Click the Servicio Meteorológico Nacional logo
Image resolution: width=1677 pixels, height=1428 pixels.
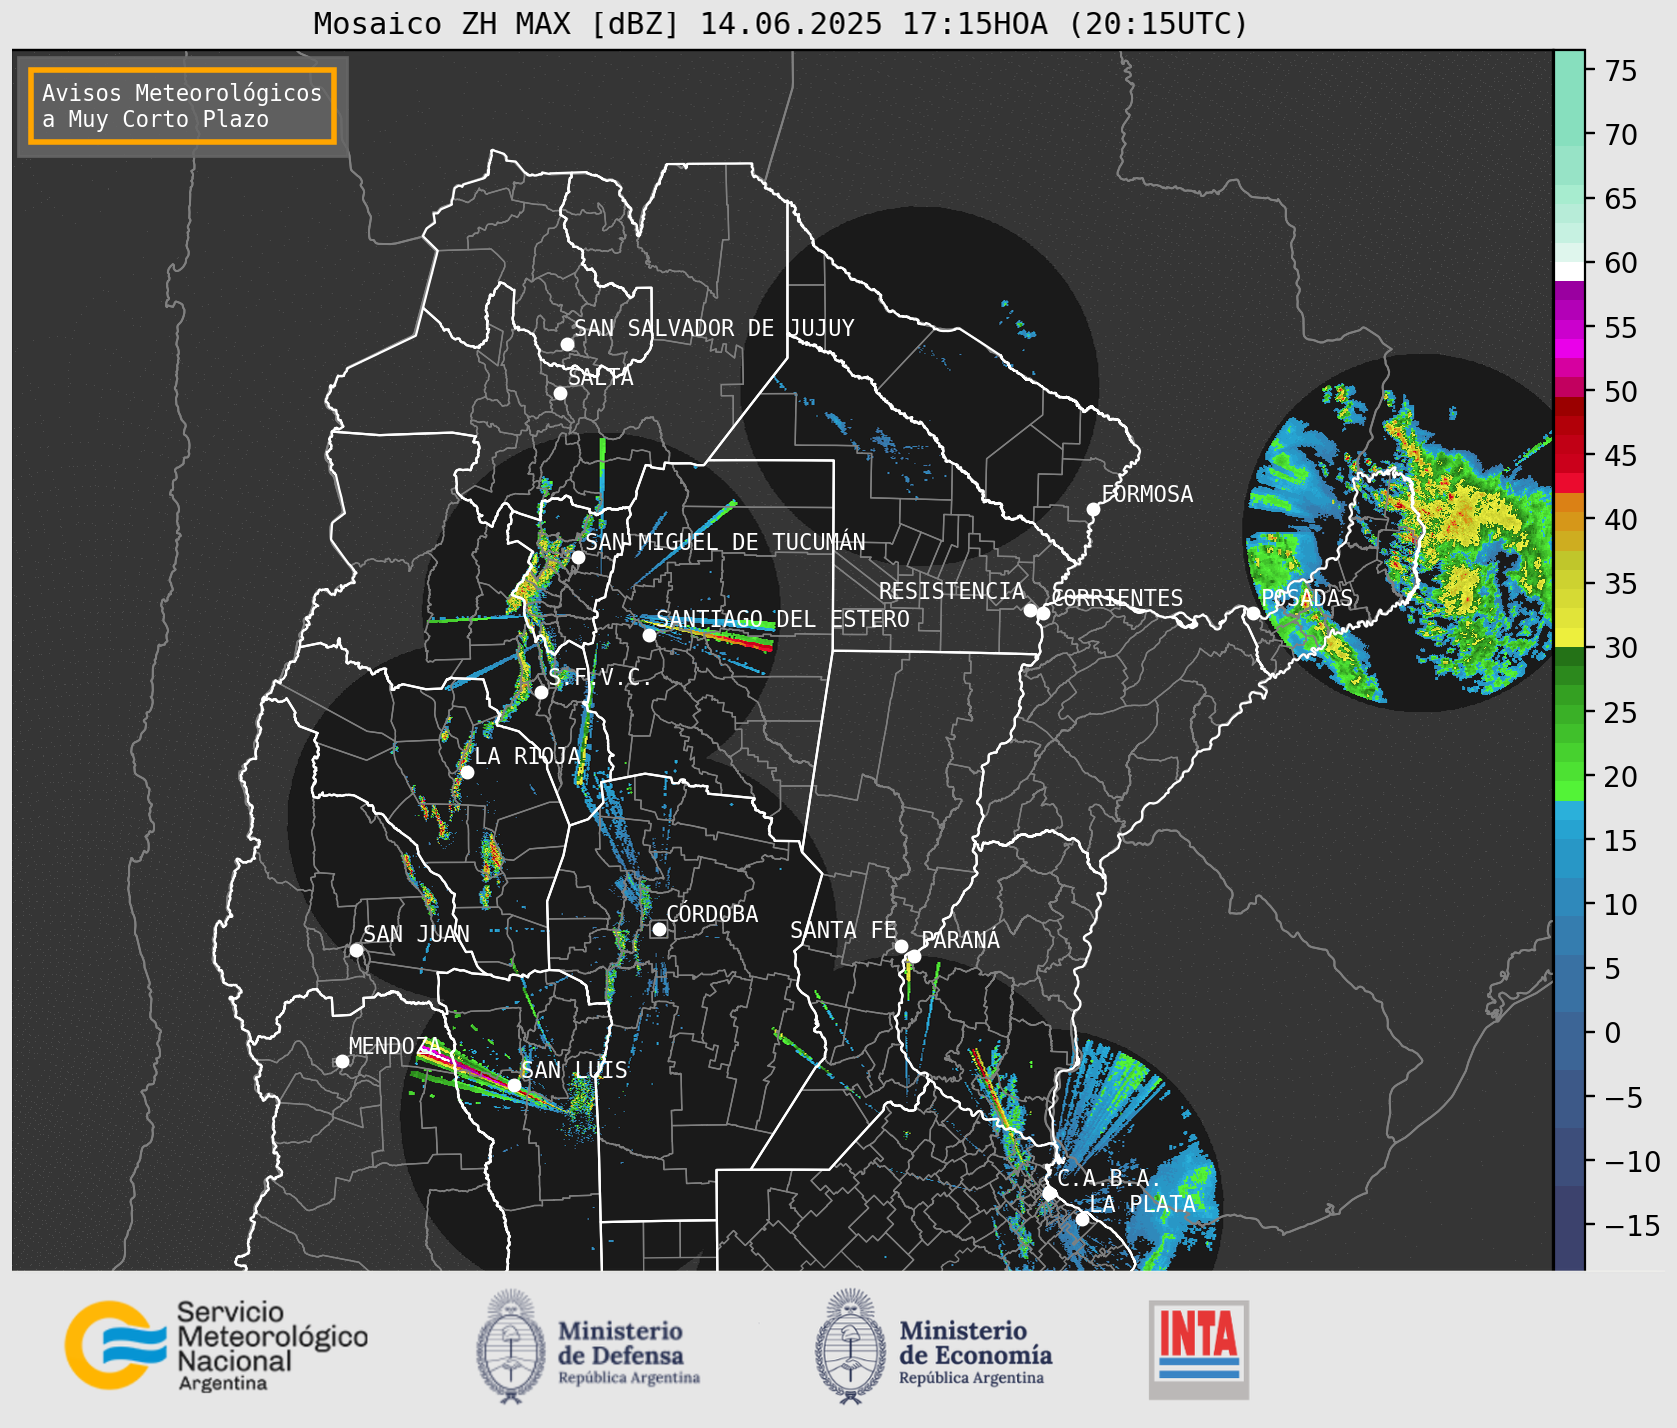216,1345
